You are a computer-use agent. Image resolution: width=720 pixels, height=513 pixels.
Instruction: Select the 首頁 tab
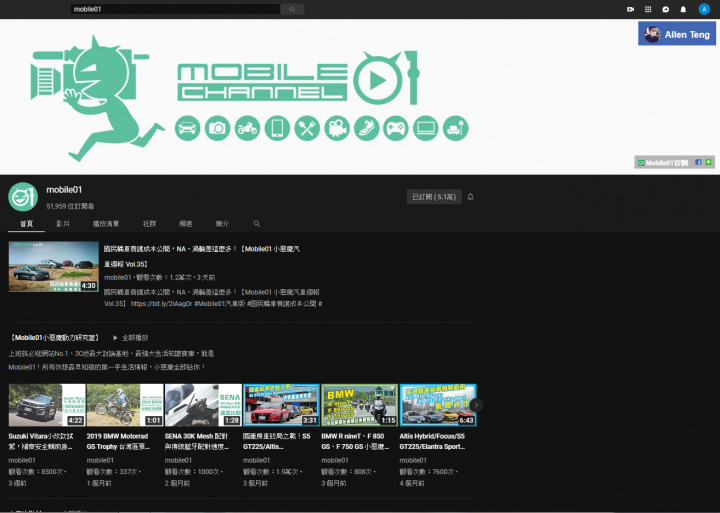27,224
